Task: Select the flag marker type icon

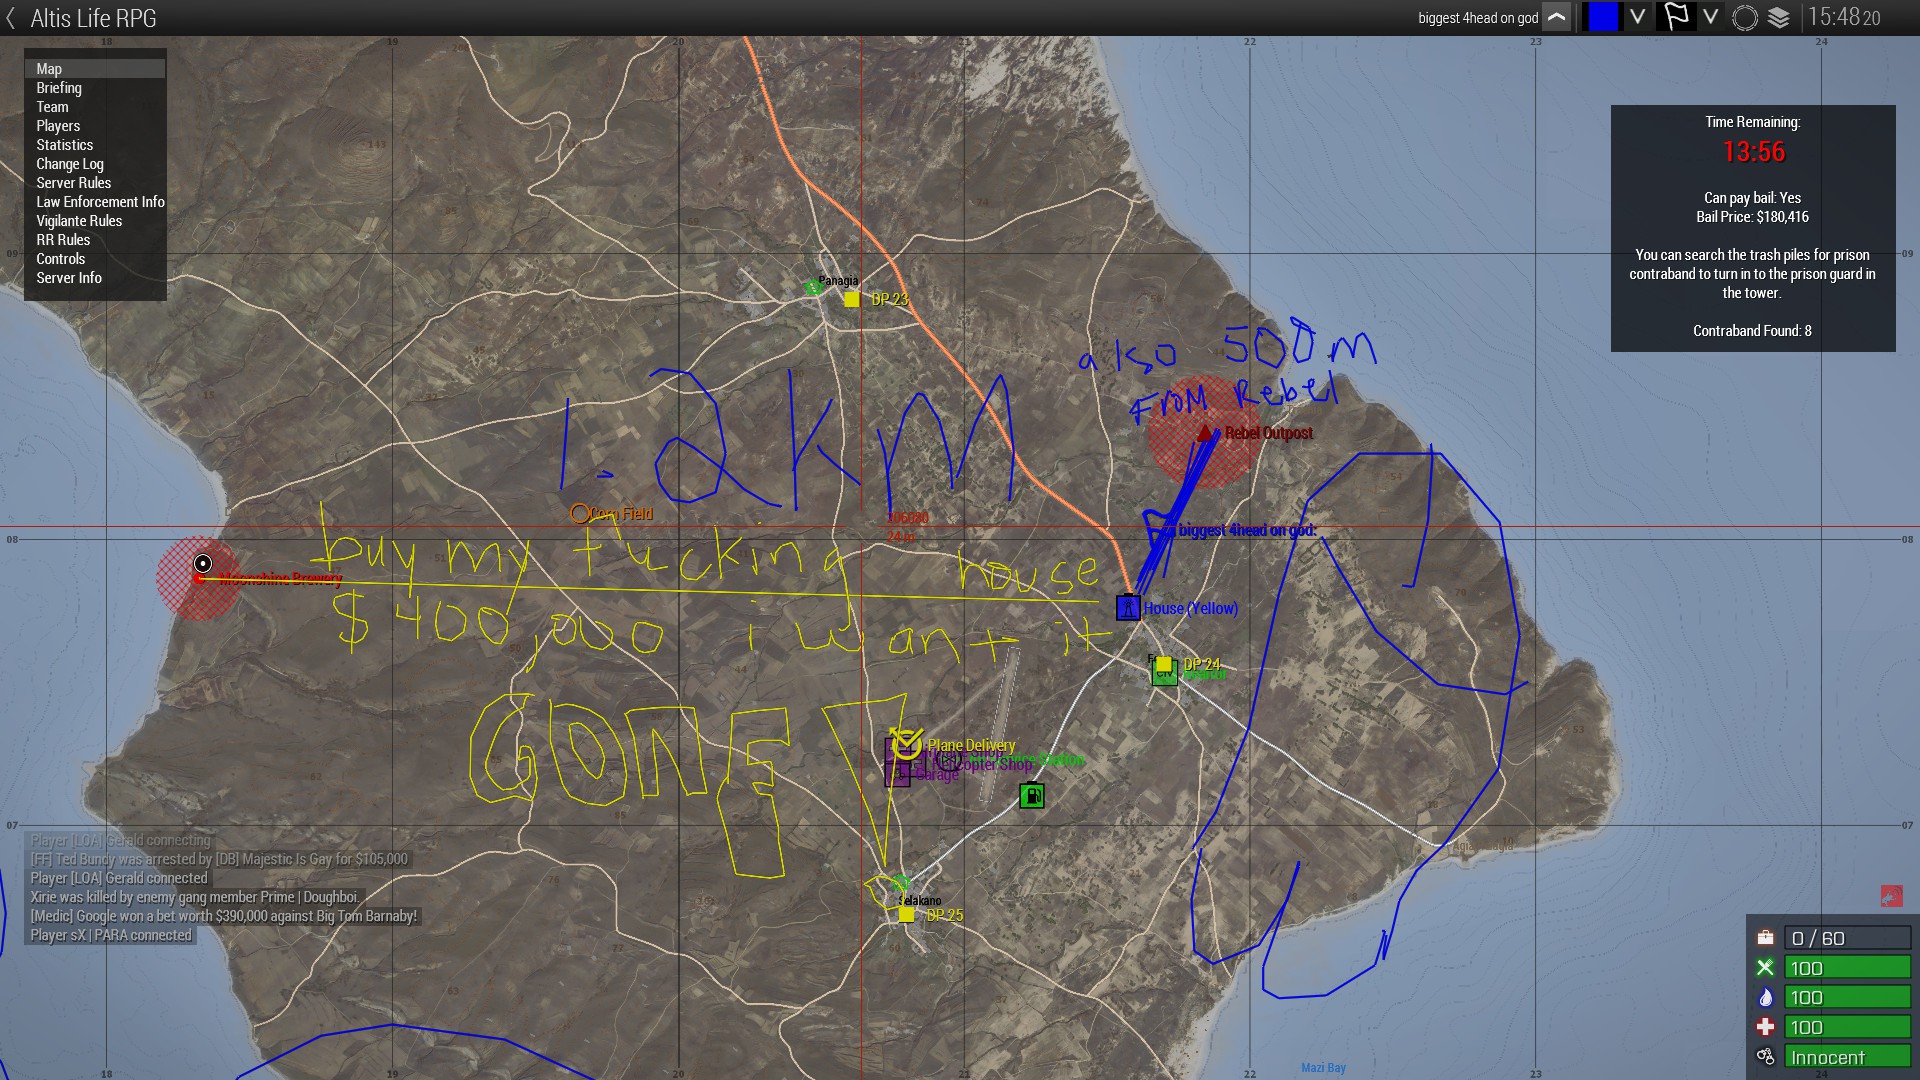Action: [1677, 17]
